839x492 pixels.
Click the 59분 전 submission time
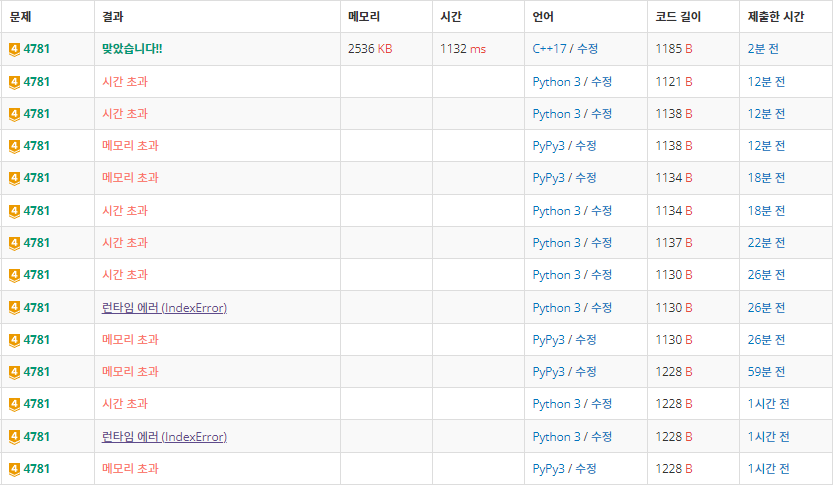766,372
